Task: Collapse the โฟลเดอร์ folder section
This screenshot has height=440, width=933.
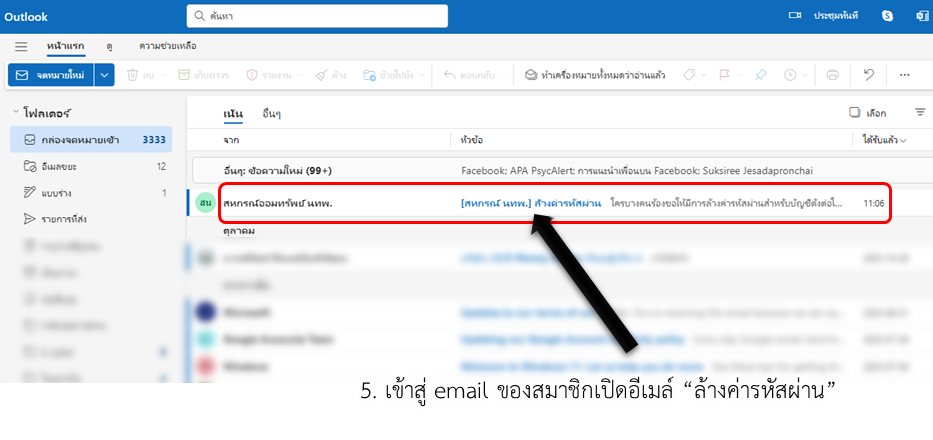Action: [x=15, y=113]
